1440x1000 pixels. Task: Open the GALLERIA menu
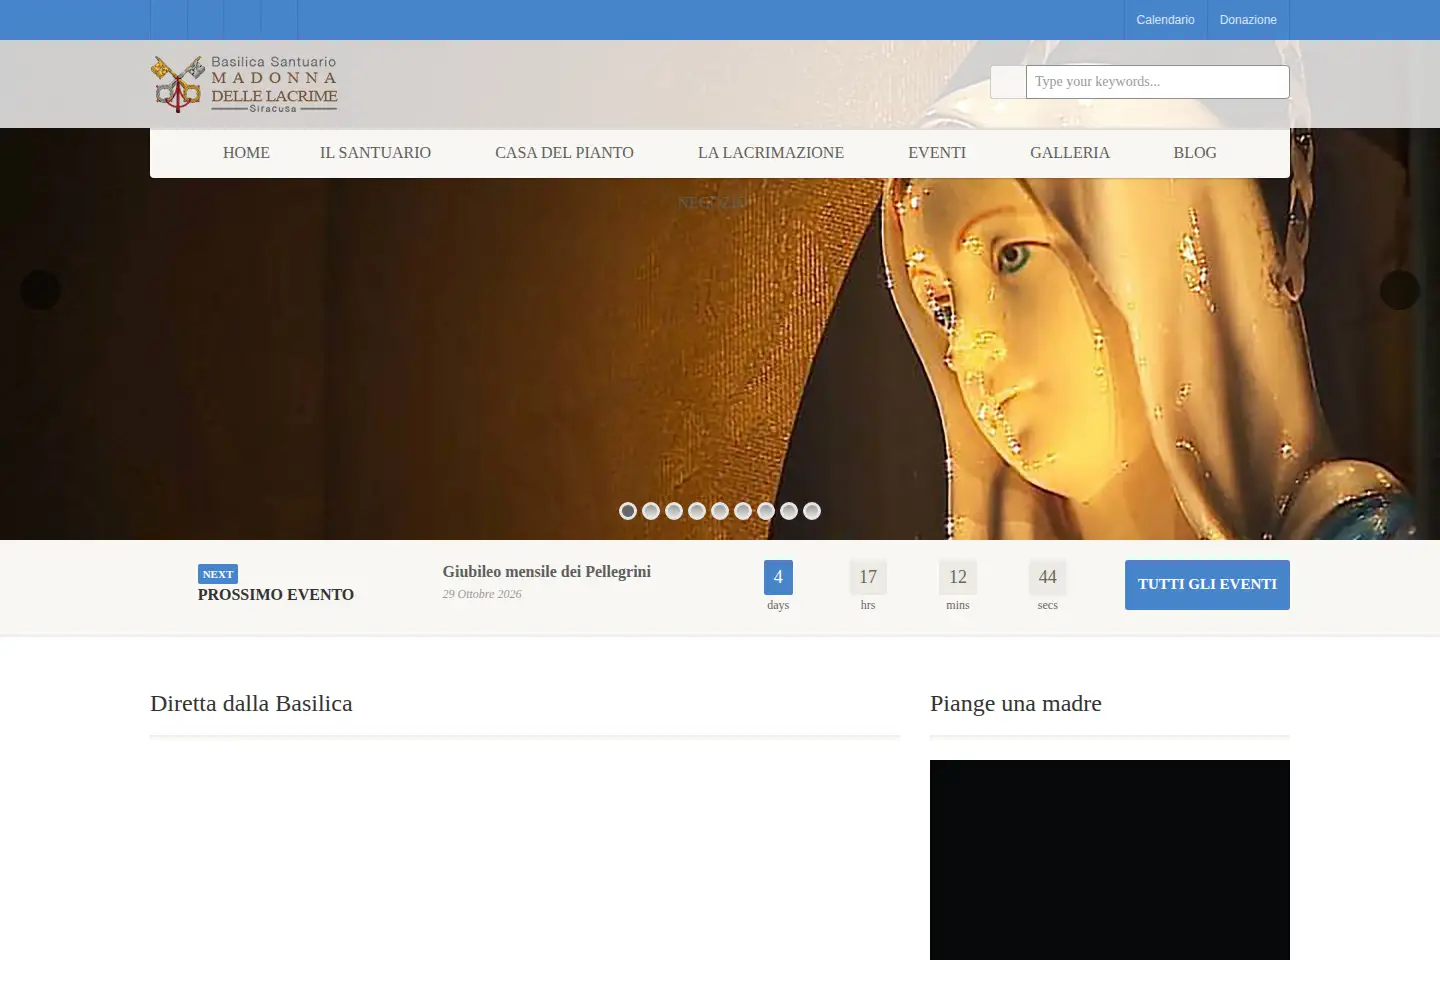click(x=1070, y=153)
